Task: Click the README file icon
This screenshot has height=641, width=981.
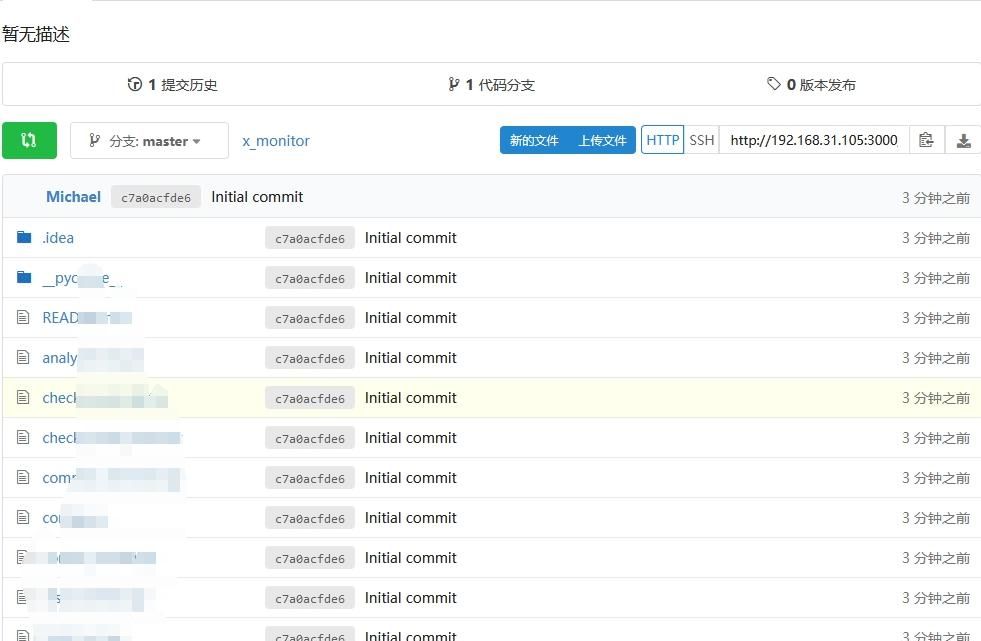Action: tap(24, 318)
